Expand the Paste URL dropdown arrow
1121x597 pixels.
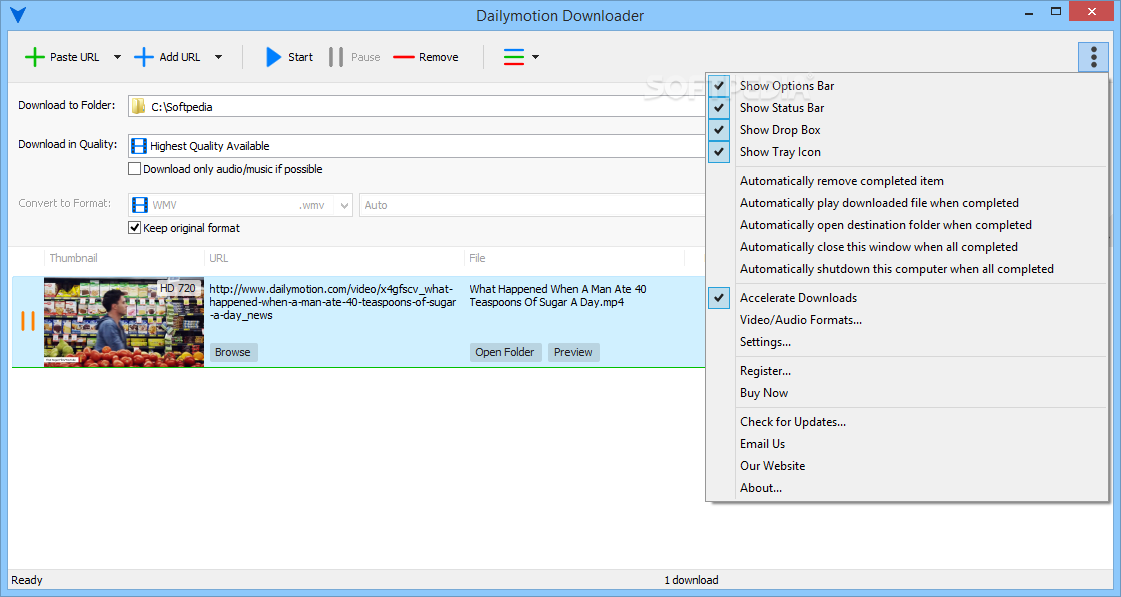pyautogui.click(x=117, y=57)
